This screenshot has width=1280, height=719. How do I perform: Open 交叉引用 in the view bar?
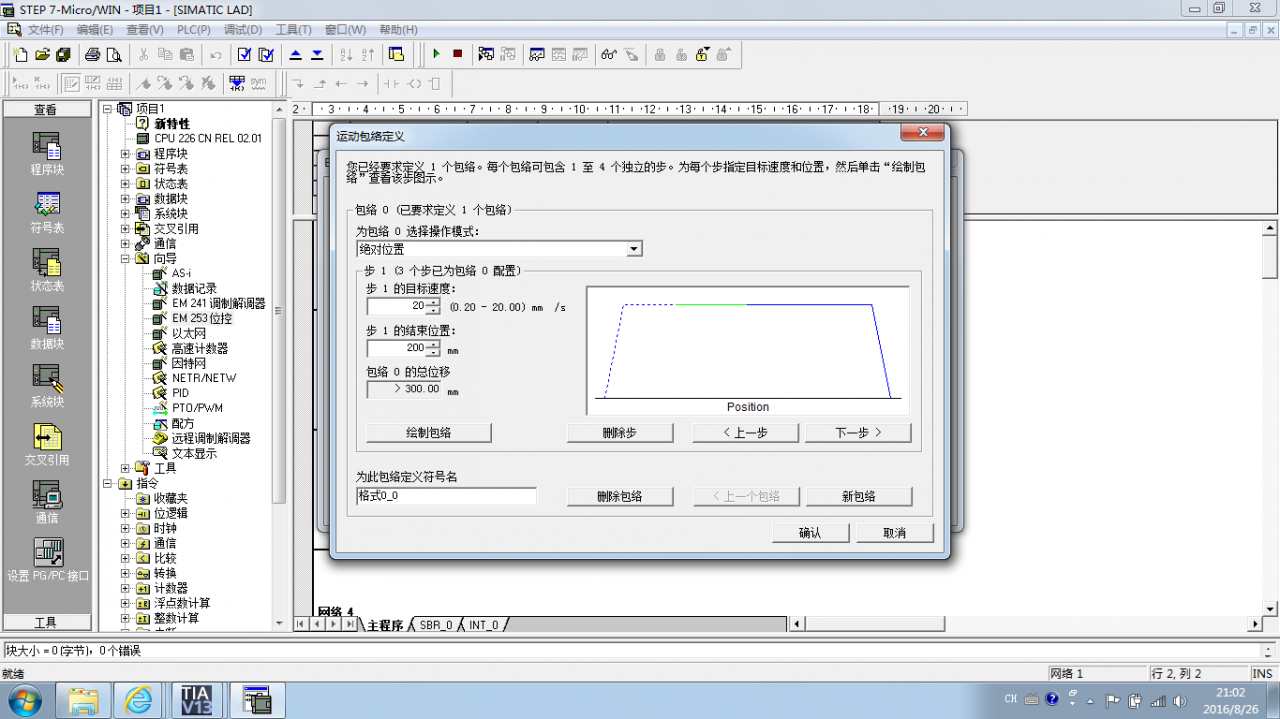click(x=47, y=444)
